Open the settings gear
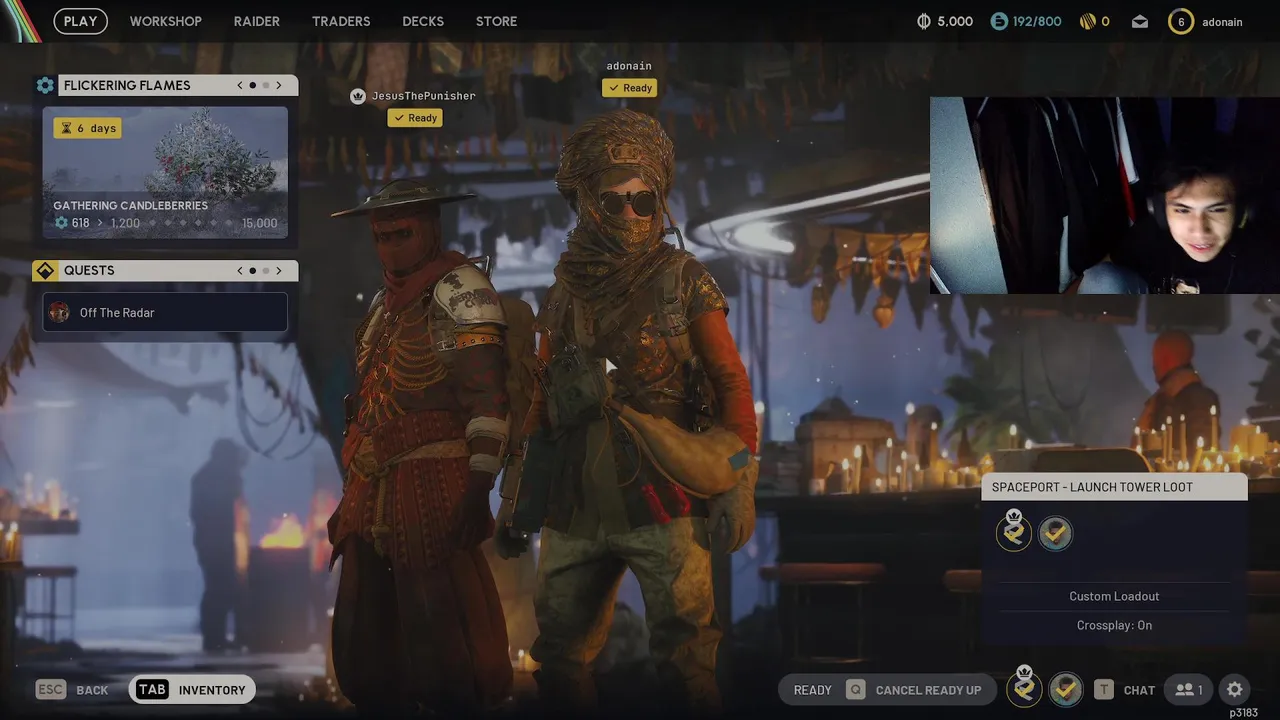This screenshot has width=1280, height=720. coord(1235,689)
